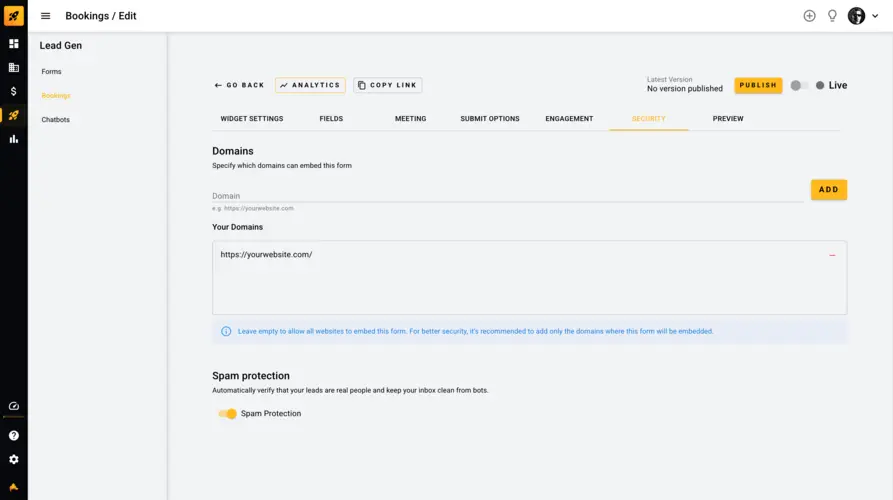Image resolution: width=893 pixels, height=500 pixels.
Task: Focus the Domain input field
Action: (507, 195)
